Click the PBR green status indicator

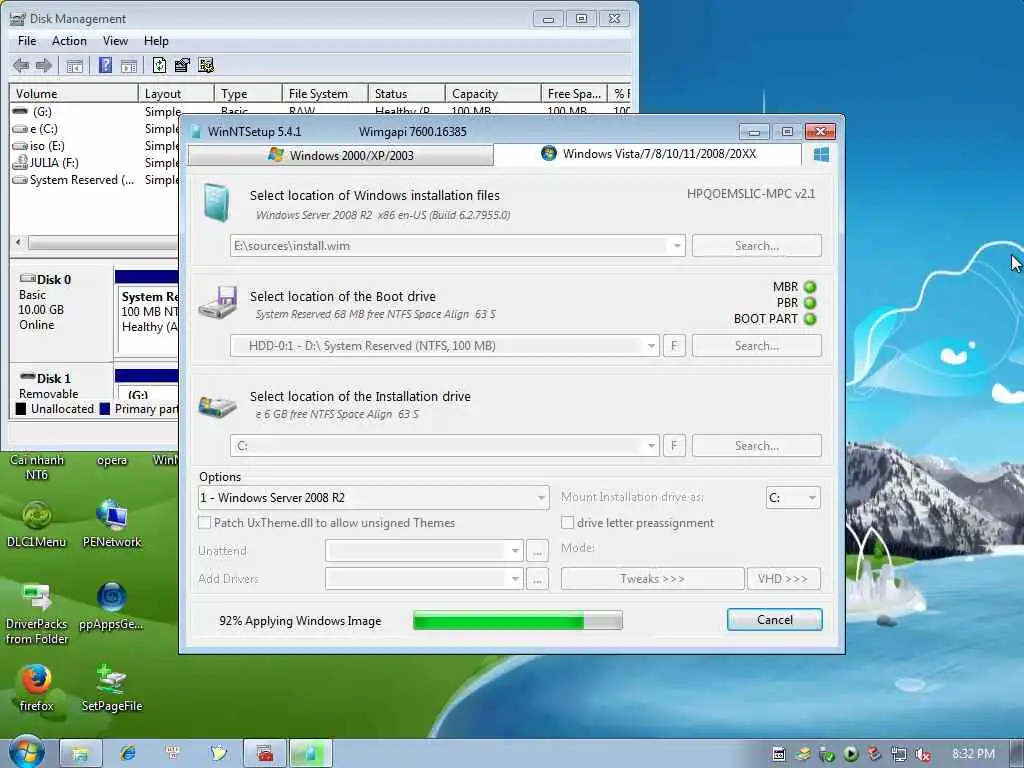tap(810, 303)
